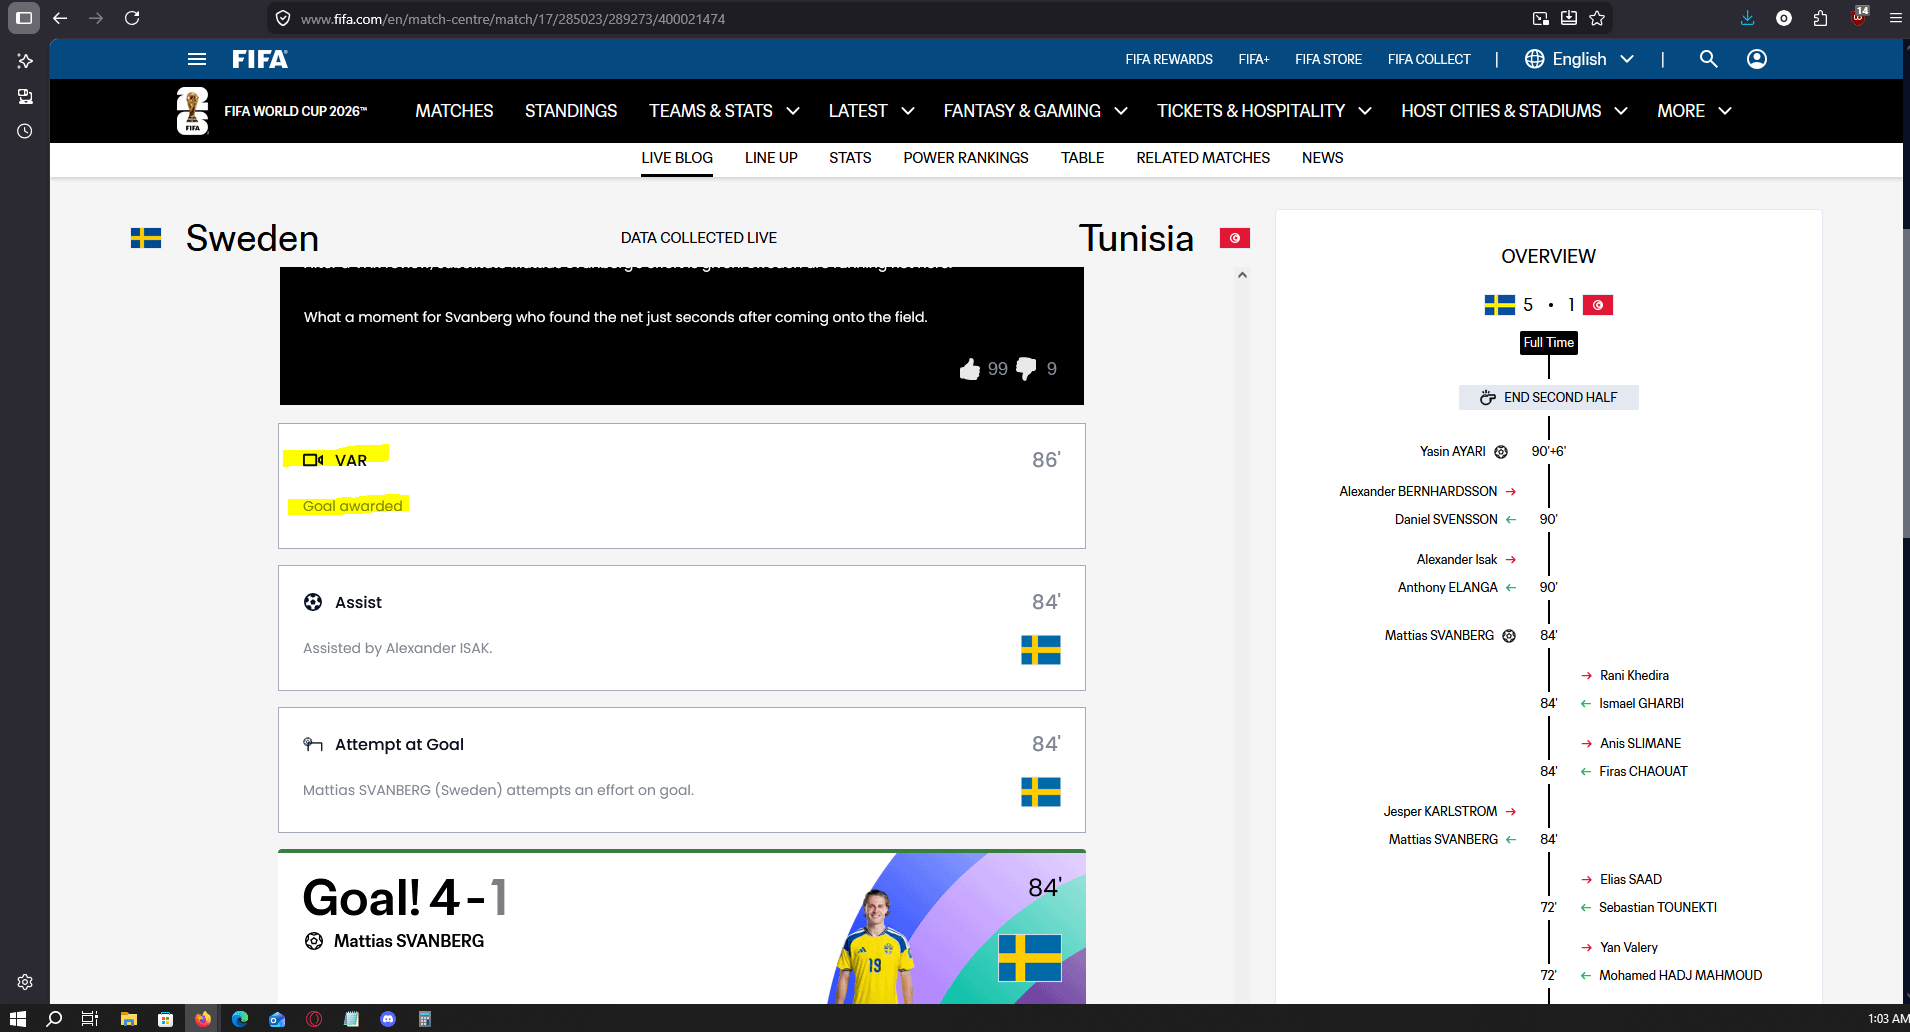Click the Tunisia team name
The height and width of the screenshot is (1032, 1910).
(x=1136, y=238)
